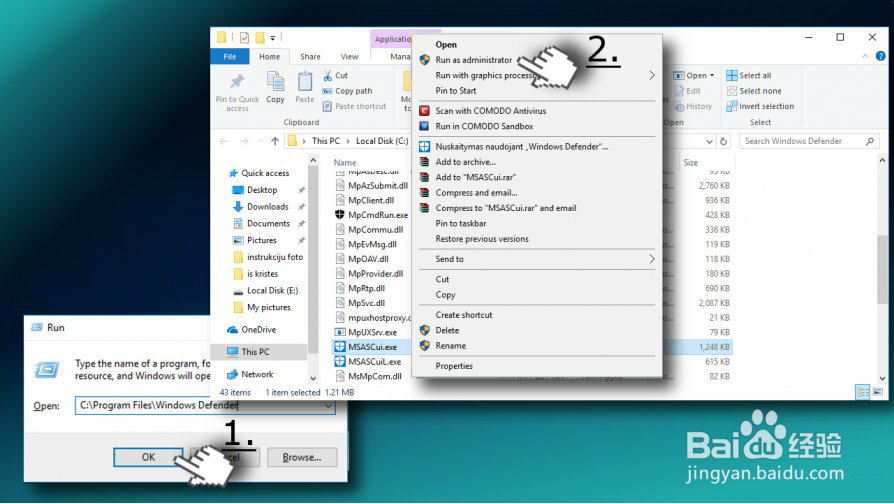Click the History ribbon item
The width and height of the screenshot is (894, 504).
coord(693,106)
